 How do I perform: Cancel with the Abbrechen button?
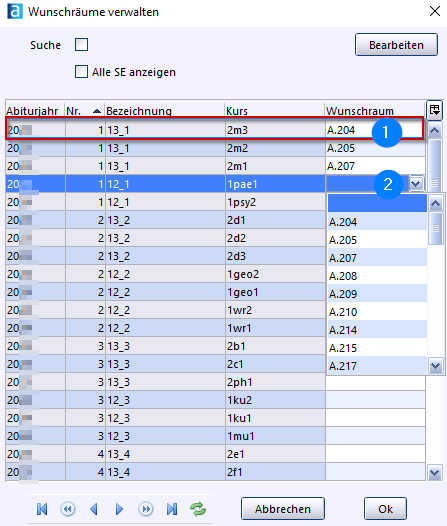pos(283,509)
